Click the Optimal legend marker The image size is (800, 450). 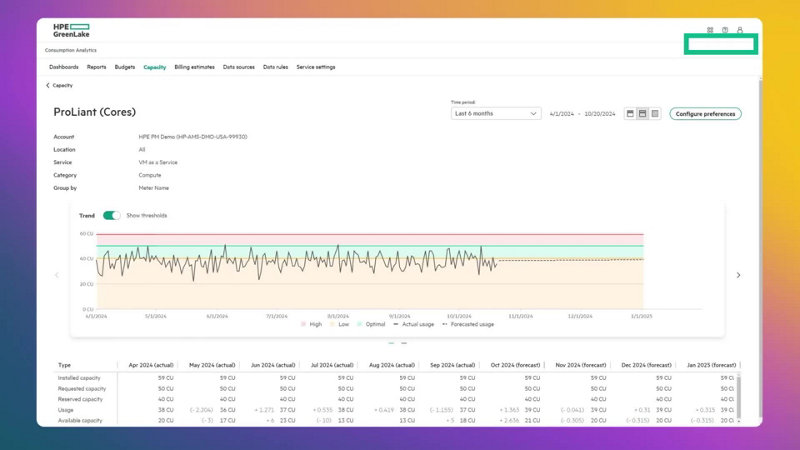[359, 324]
